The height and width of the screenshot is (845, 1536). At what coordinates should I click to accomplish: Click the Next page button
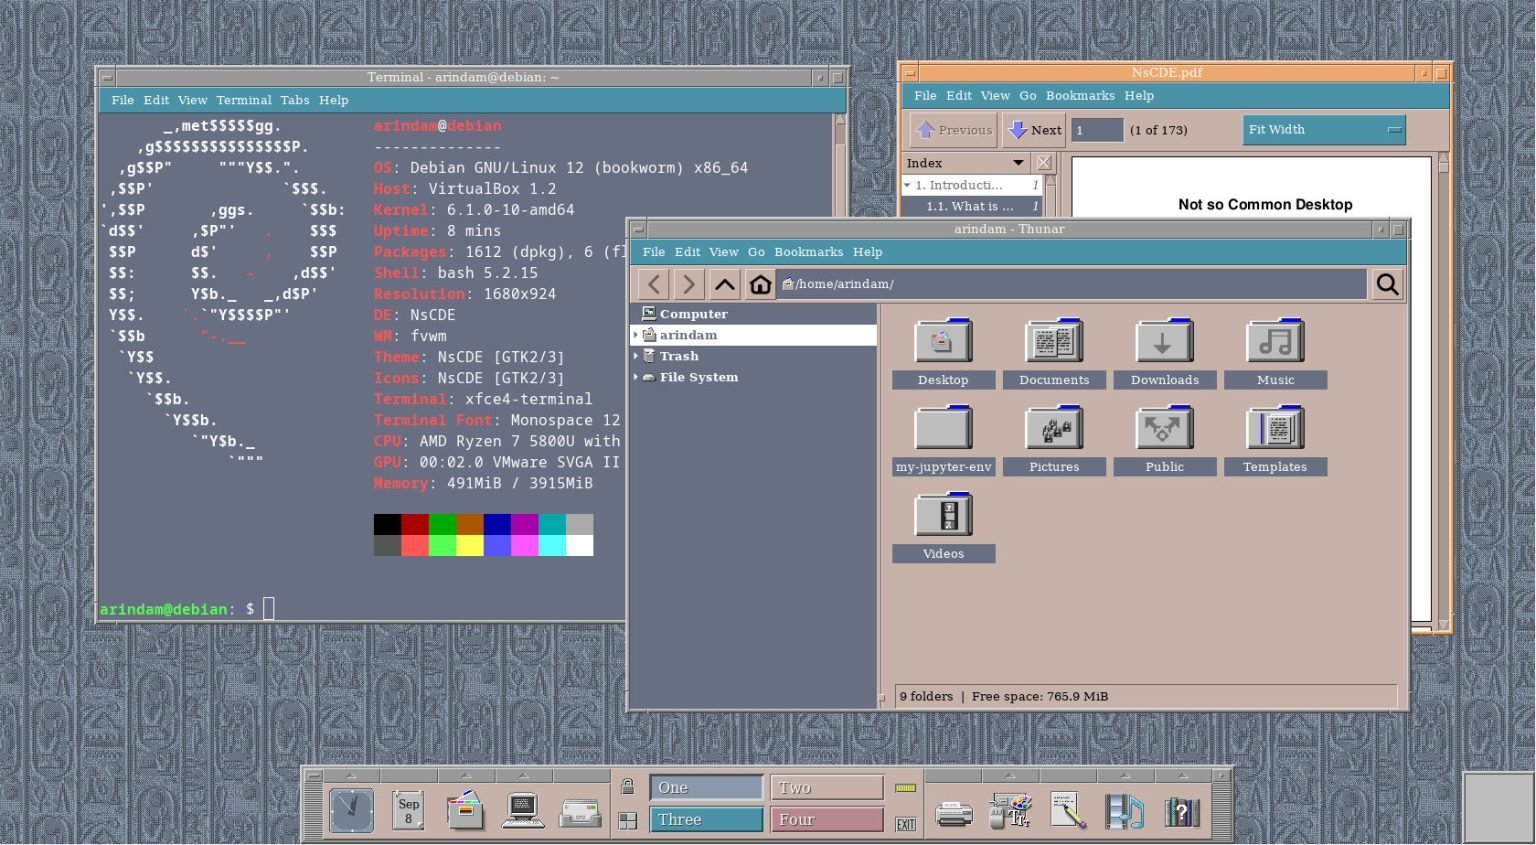[x=1035, y=130]
